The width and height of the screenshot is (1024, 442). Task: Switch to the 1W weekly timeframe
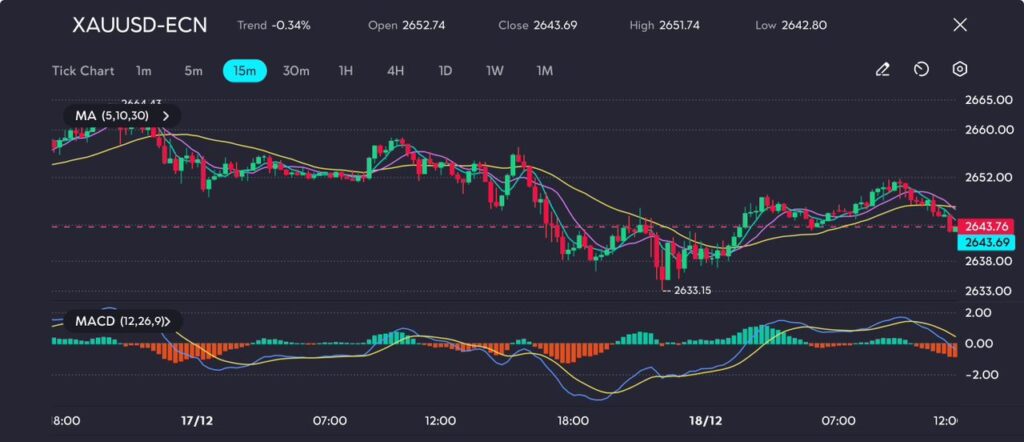pyautogui.click(x=495, y=71)
